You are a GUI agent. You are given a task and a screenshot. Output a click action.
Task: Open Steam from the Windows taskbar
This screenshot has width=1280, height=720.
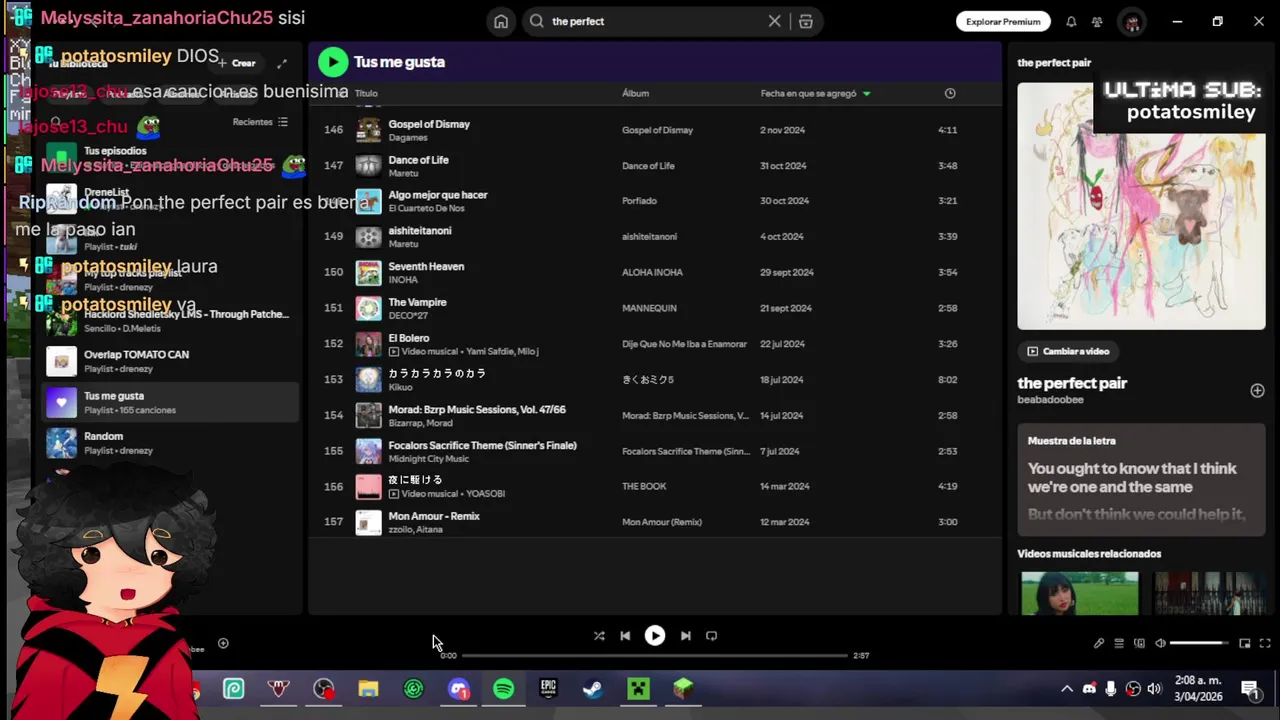click(593, 689)
